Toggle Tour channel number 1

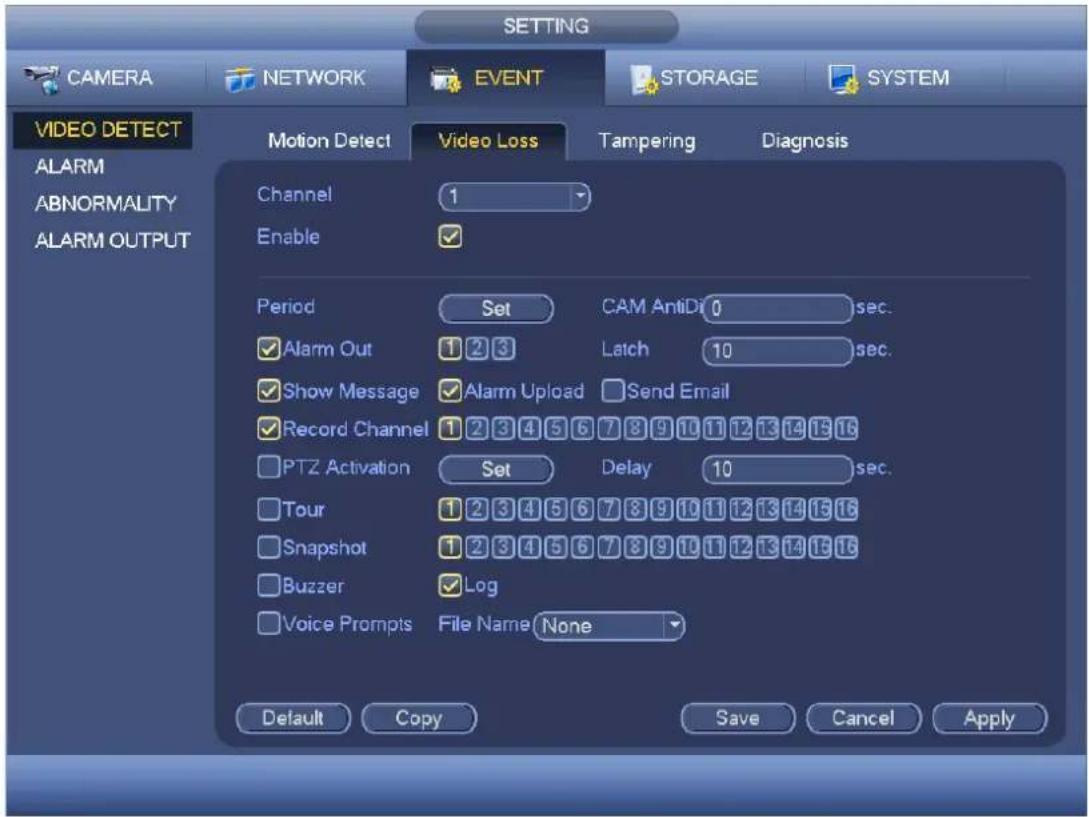click(449, 509)
